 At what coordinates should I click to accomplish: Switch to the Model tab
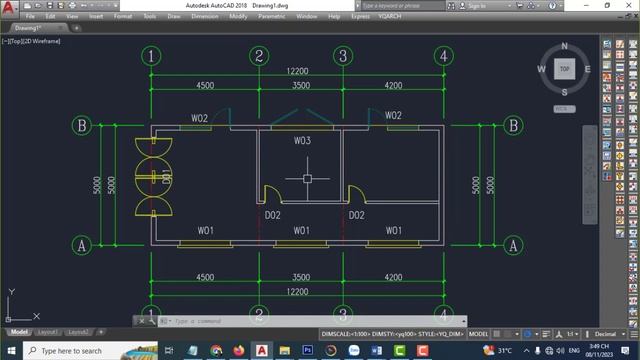coord(19,332)
